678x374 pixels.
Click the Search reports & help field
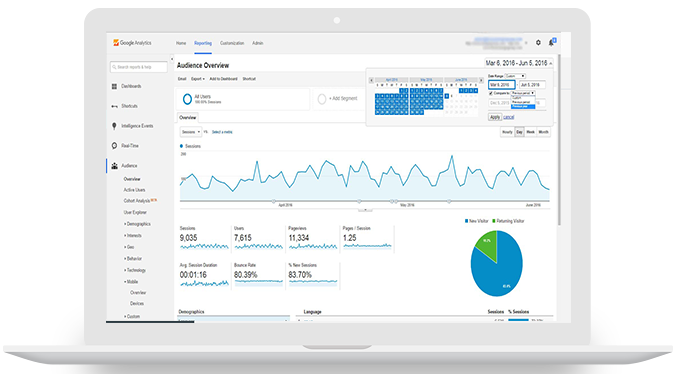[x=139, y=67]
